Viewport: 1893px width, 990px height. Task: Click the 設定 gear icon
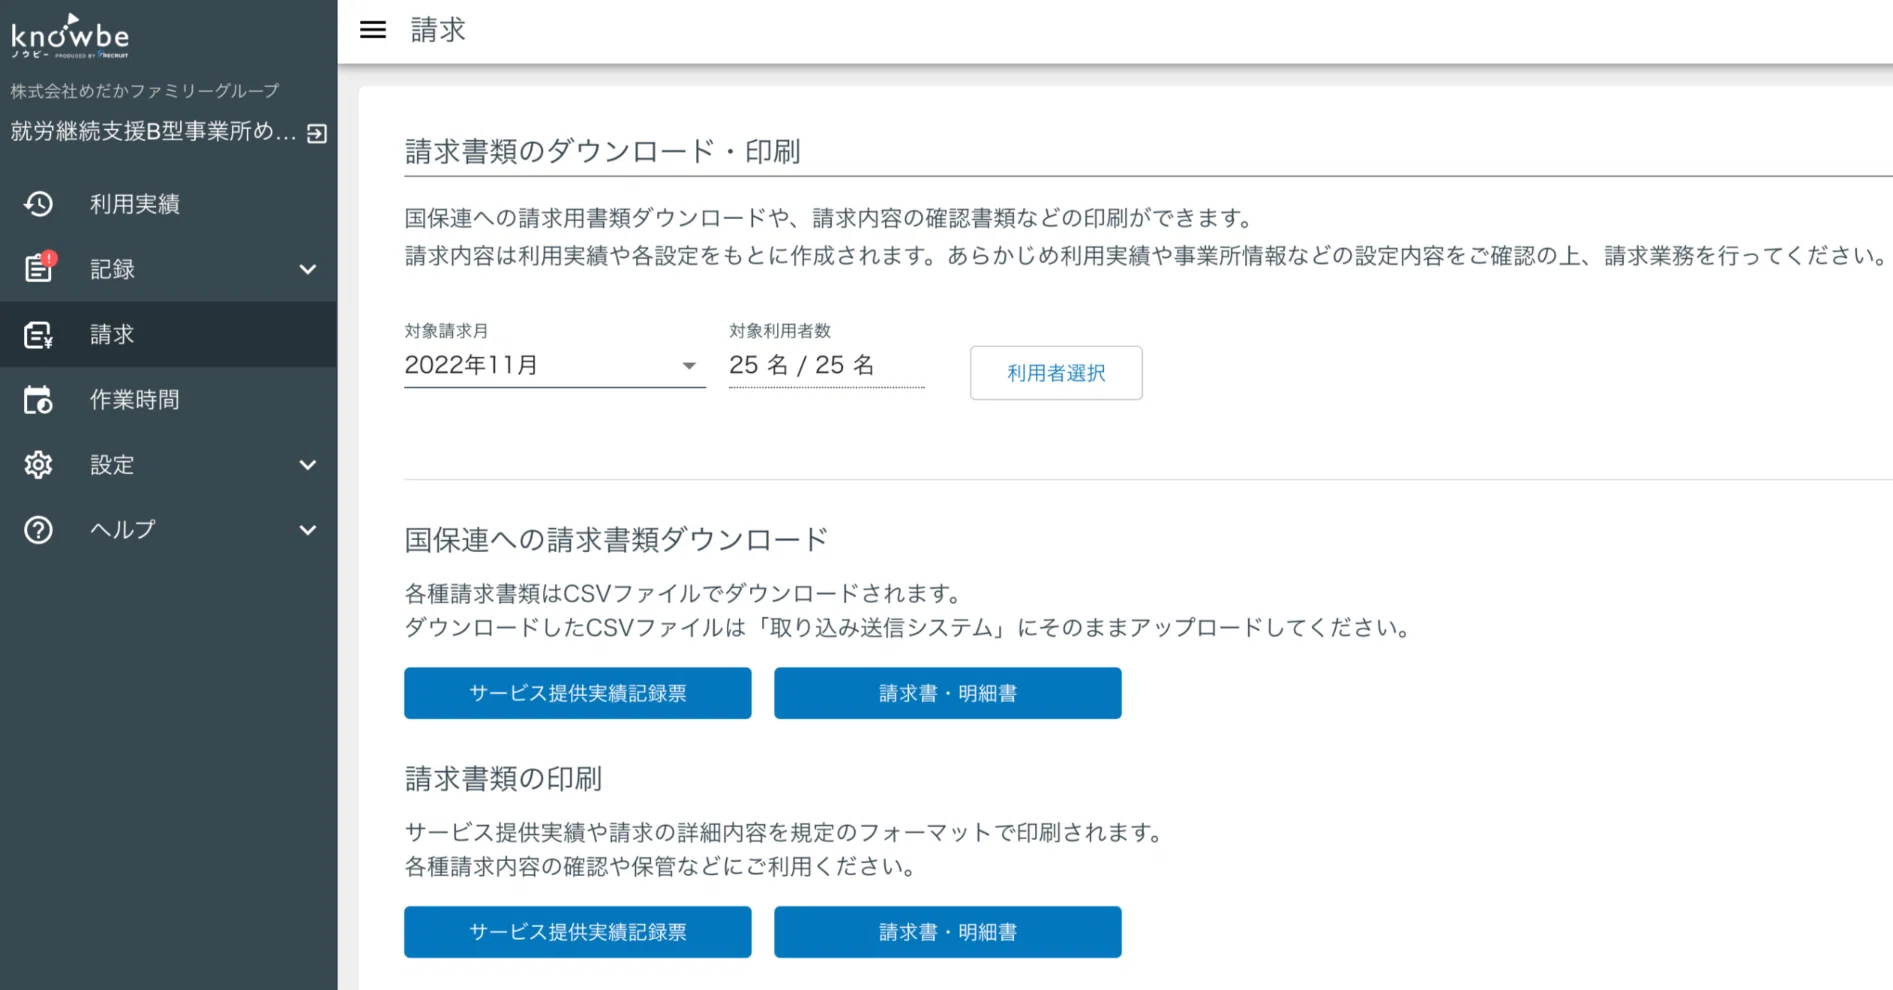[x=38, y=465]
